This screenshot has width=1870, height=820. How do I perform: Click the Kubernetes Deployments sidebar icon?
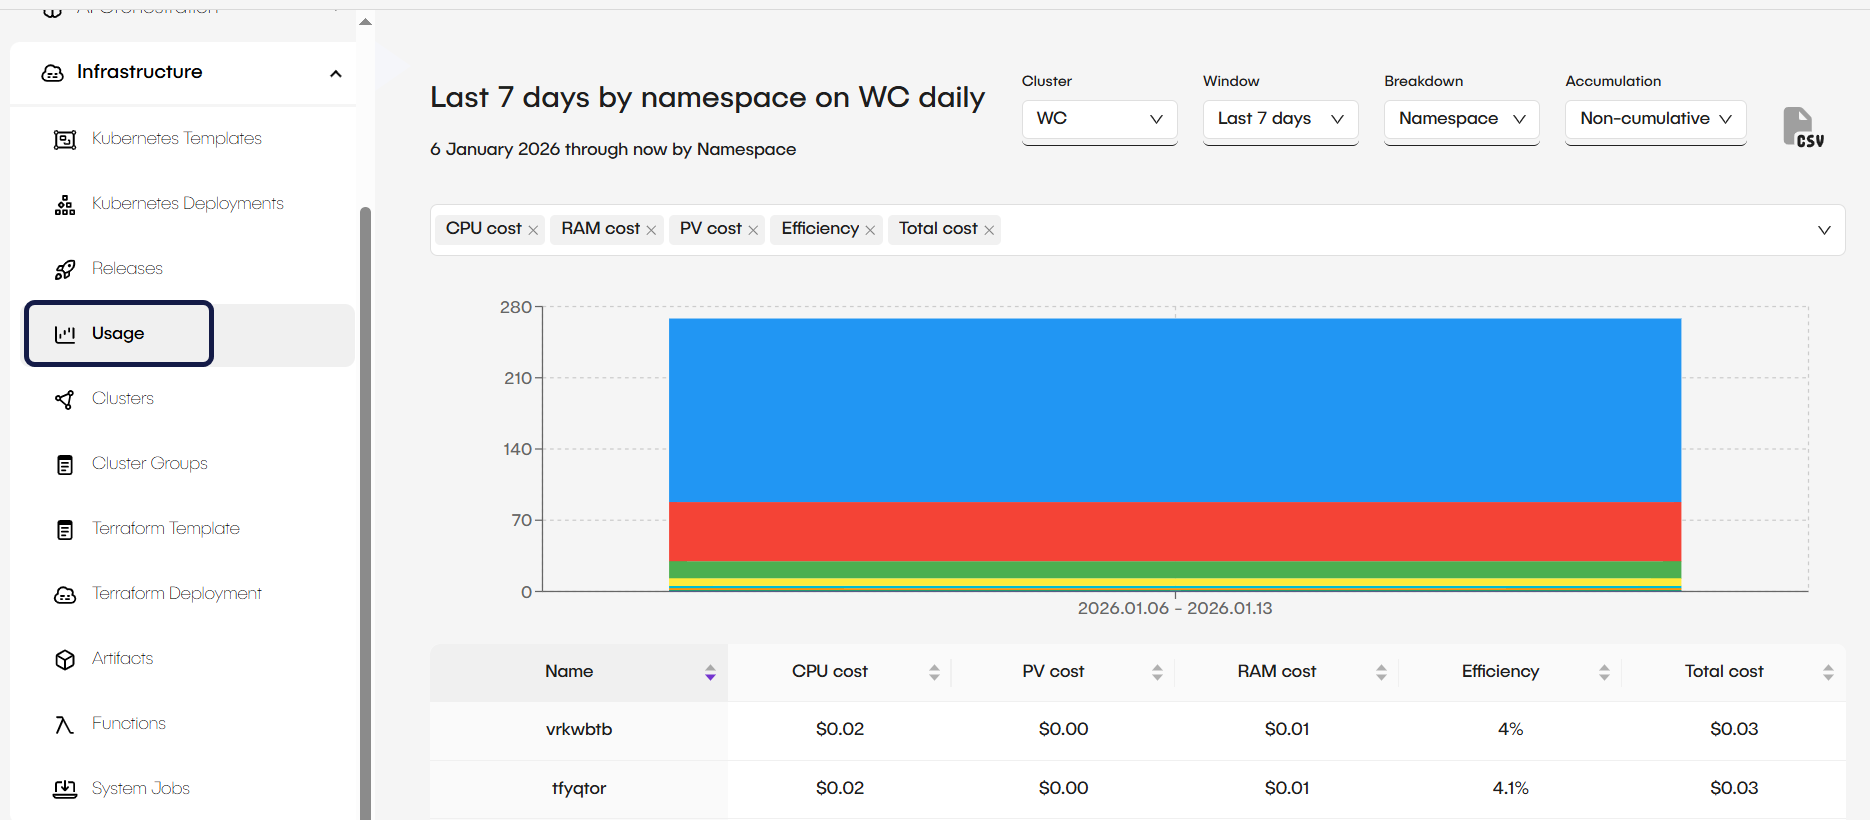click(x=65, y=205)
